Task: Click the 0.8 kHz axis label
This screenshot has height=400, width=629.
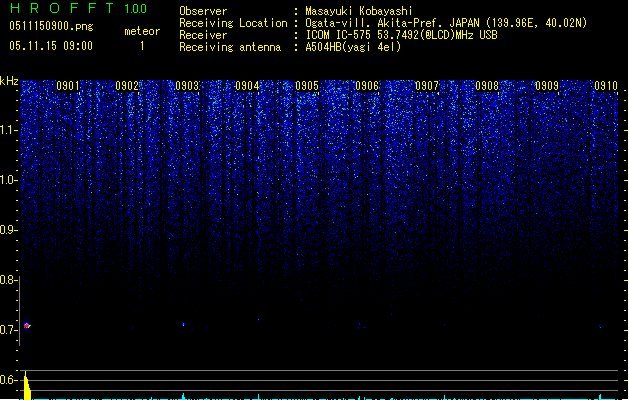Action: tap(8, 280)
